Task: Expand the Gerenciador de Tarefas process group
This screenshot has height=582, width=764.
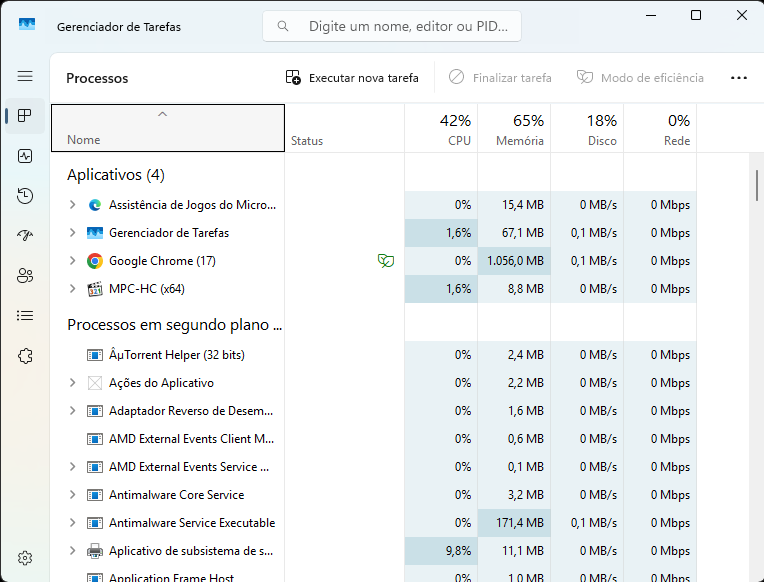Action: (73, 233)
